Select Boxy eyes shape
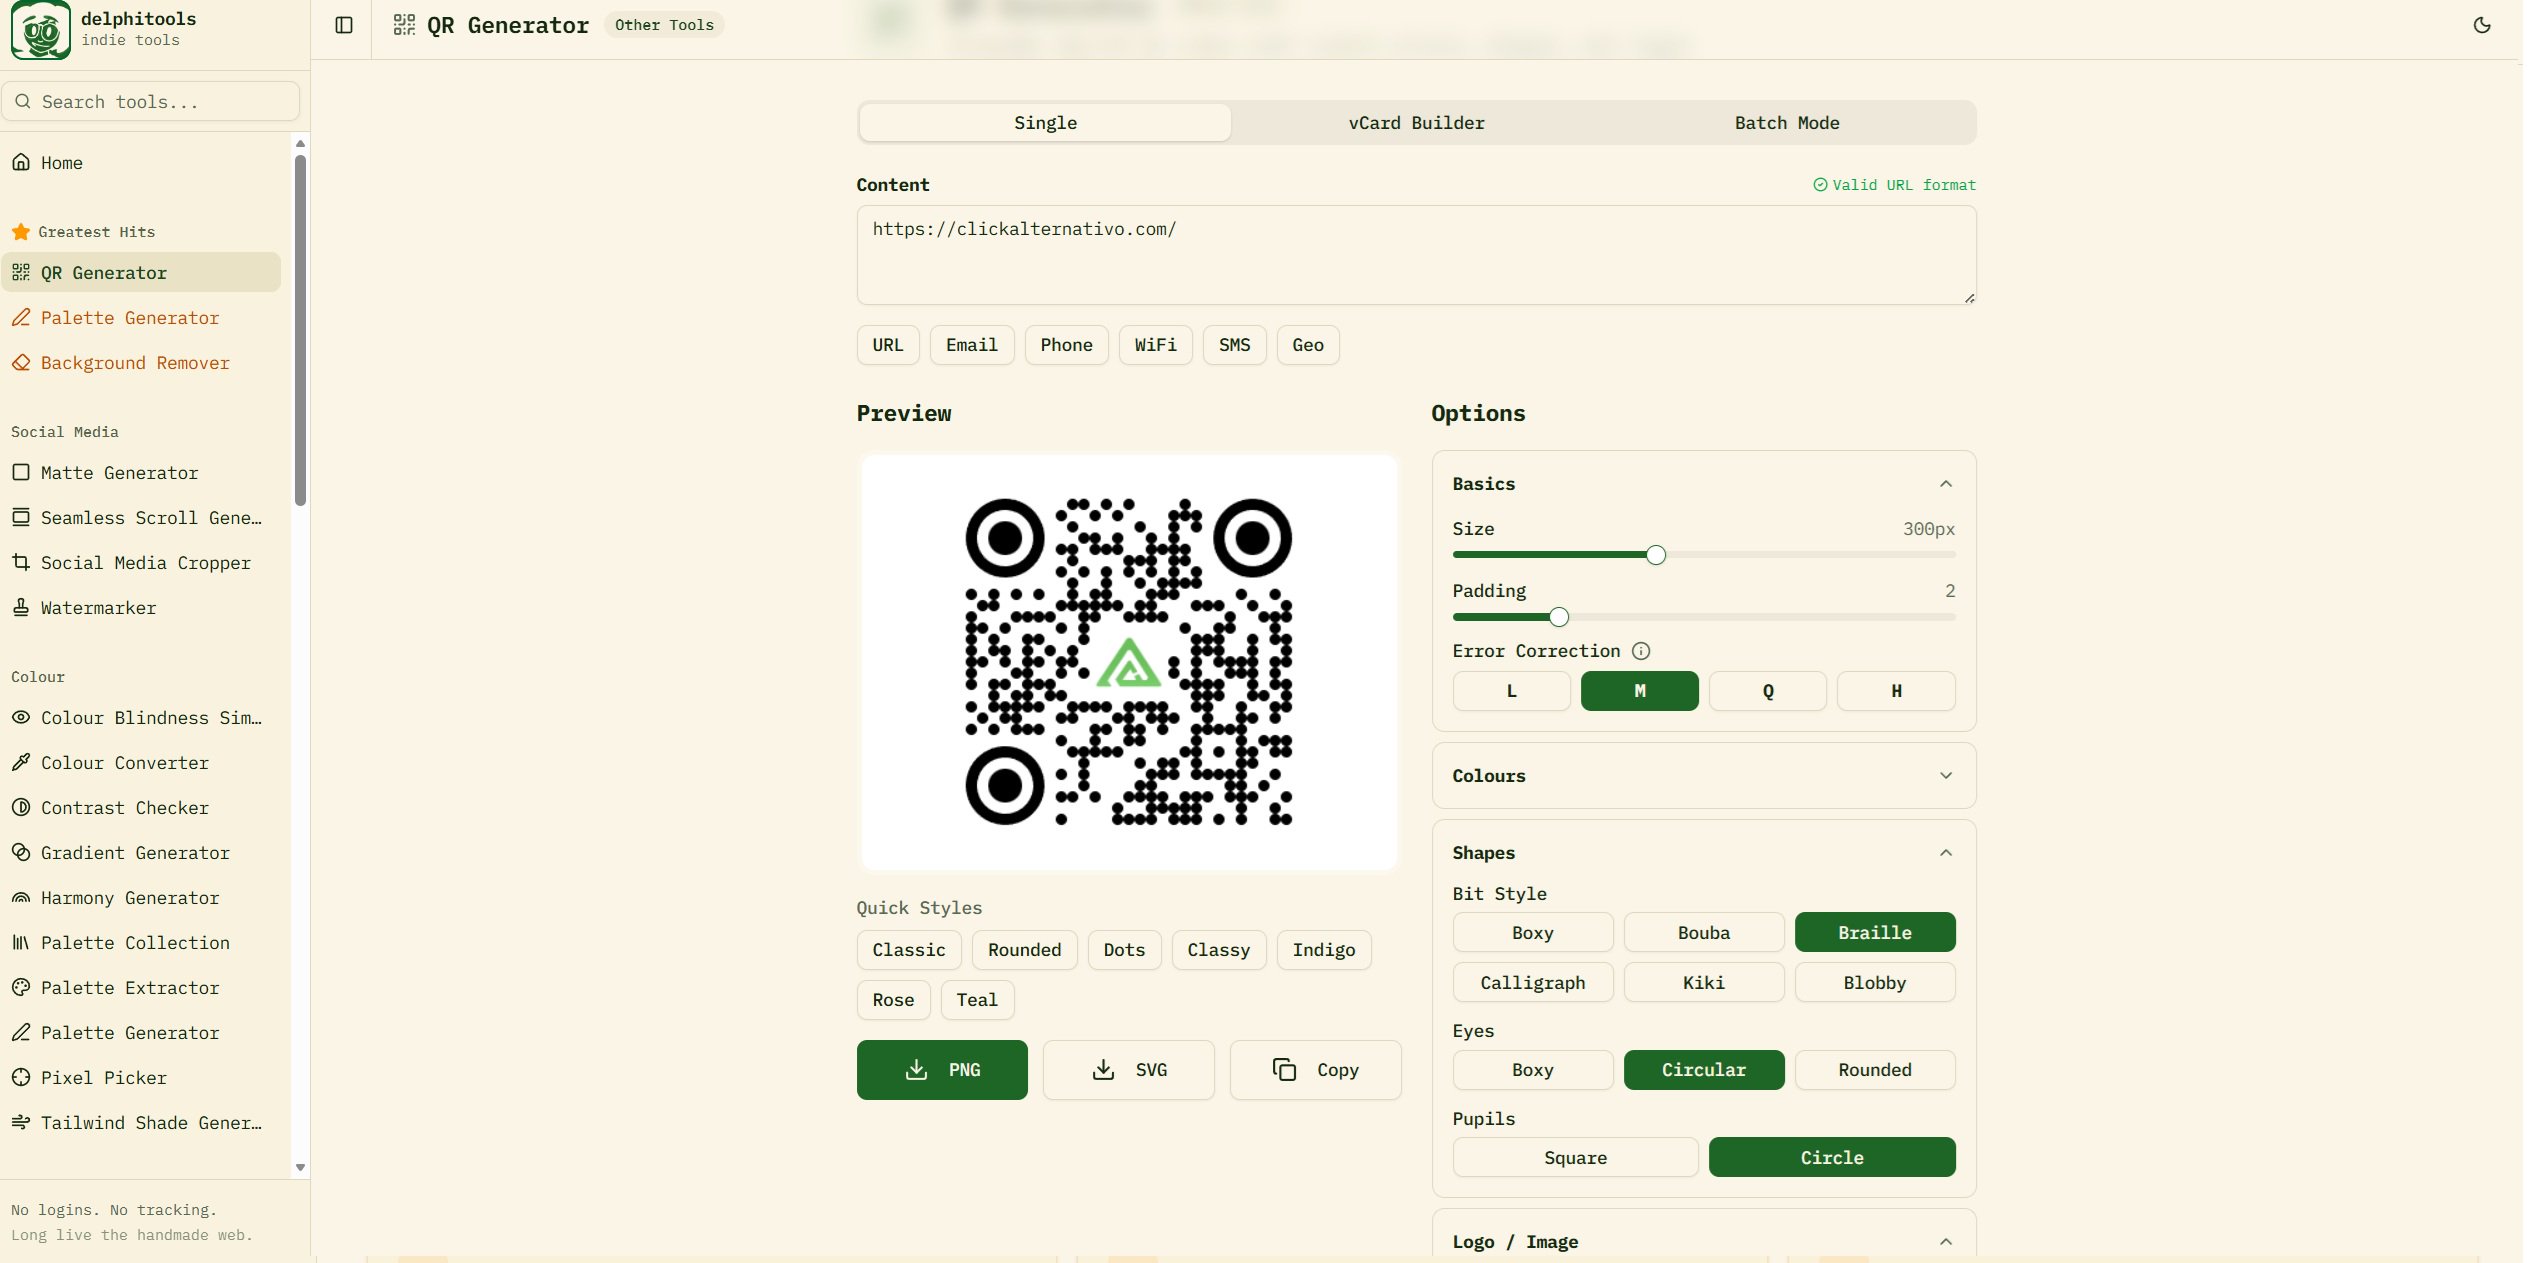Viewport: 2528px width, 1263px height. point(1533,1070)
